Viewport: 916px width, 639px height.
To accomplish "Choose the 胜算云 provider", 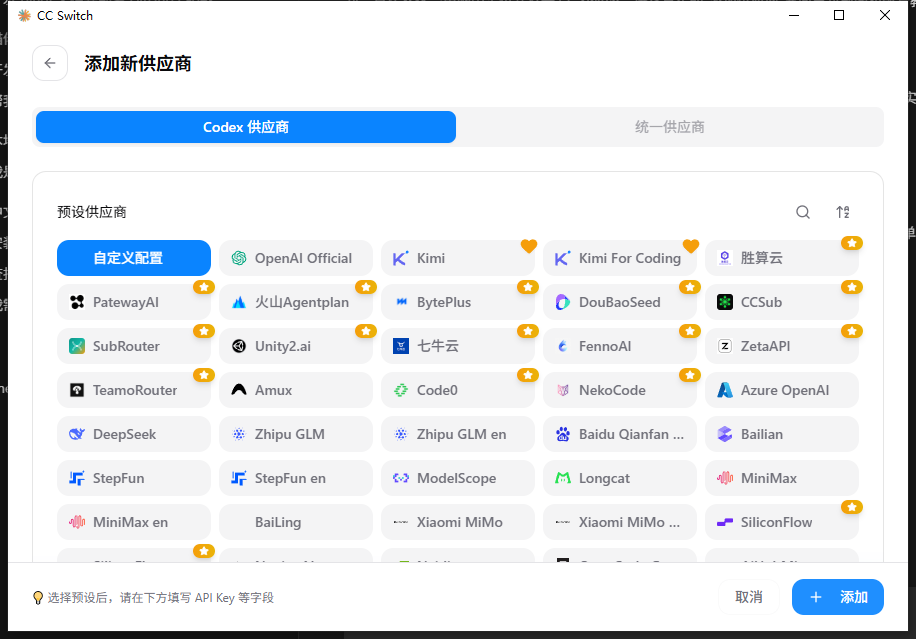I will click(x=782, y=258).
